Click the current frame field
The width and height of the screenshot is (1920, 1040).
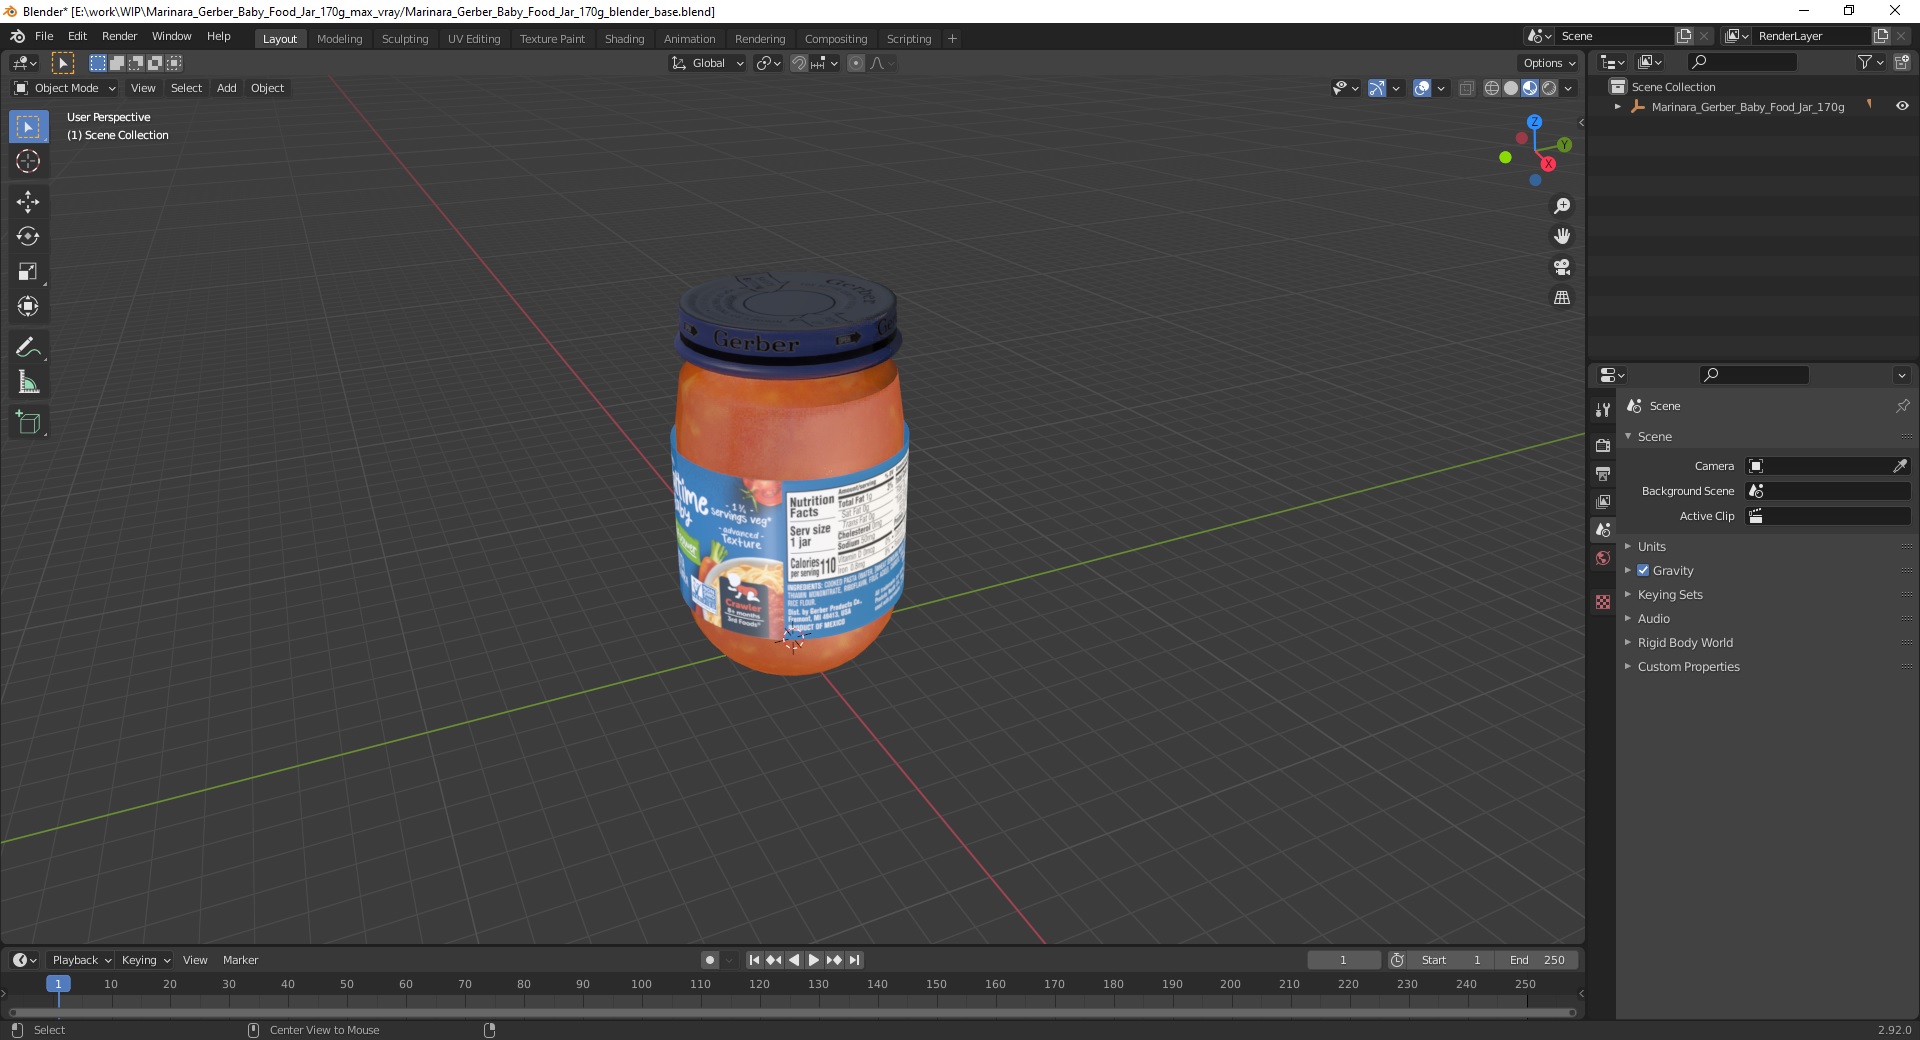(1343, 960)
